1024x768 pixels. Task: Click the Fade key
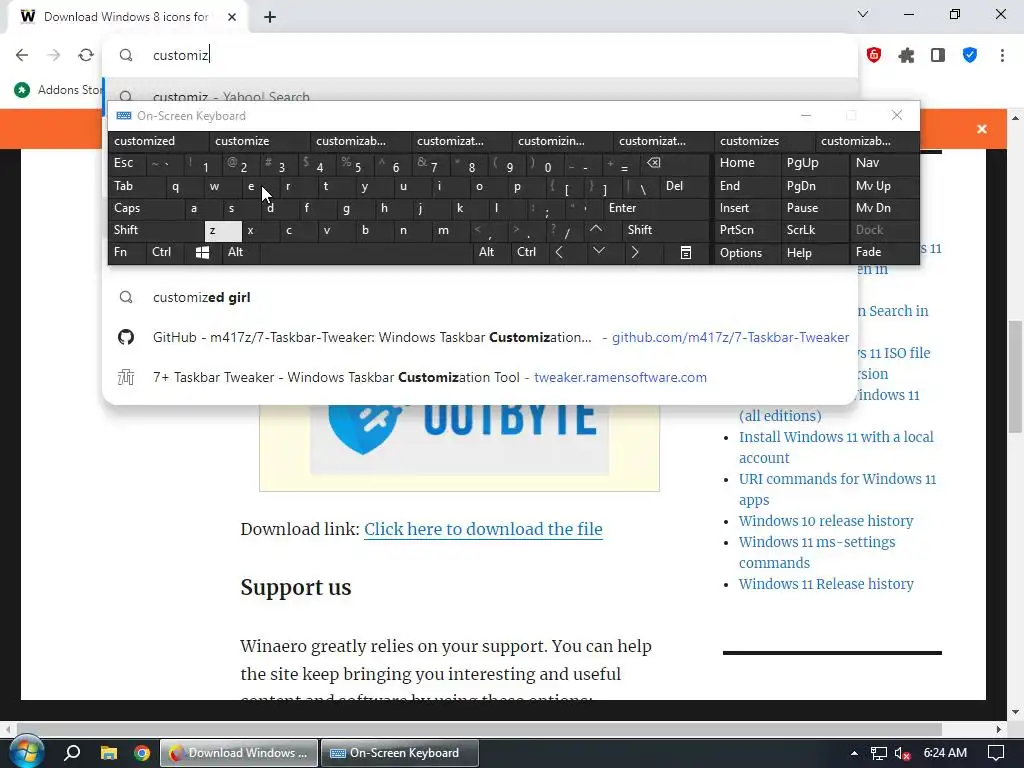pyautogui.click(x=884, y=252)
